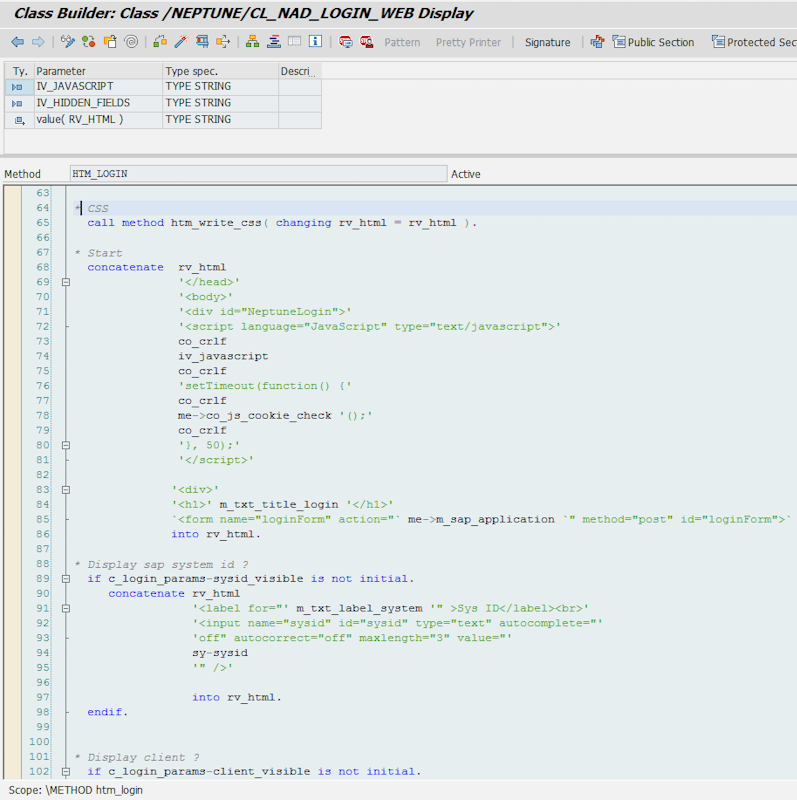Collapse the code block at line 91

point(66,608)
